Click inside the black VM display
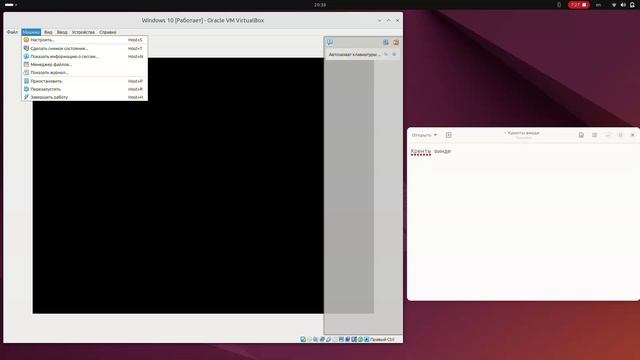The width and height of the screenshot is (640, 360). [x=178, y=186]
